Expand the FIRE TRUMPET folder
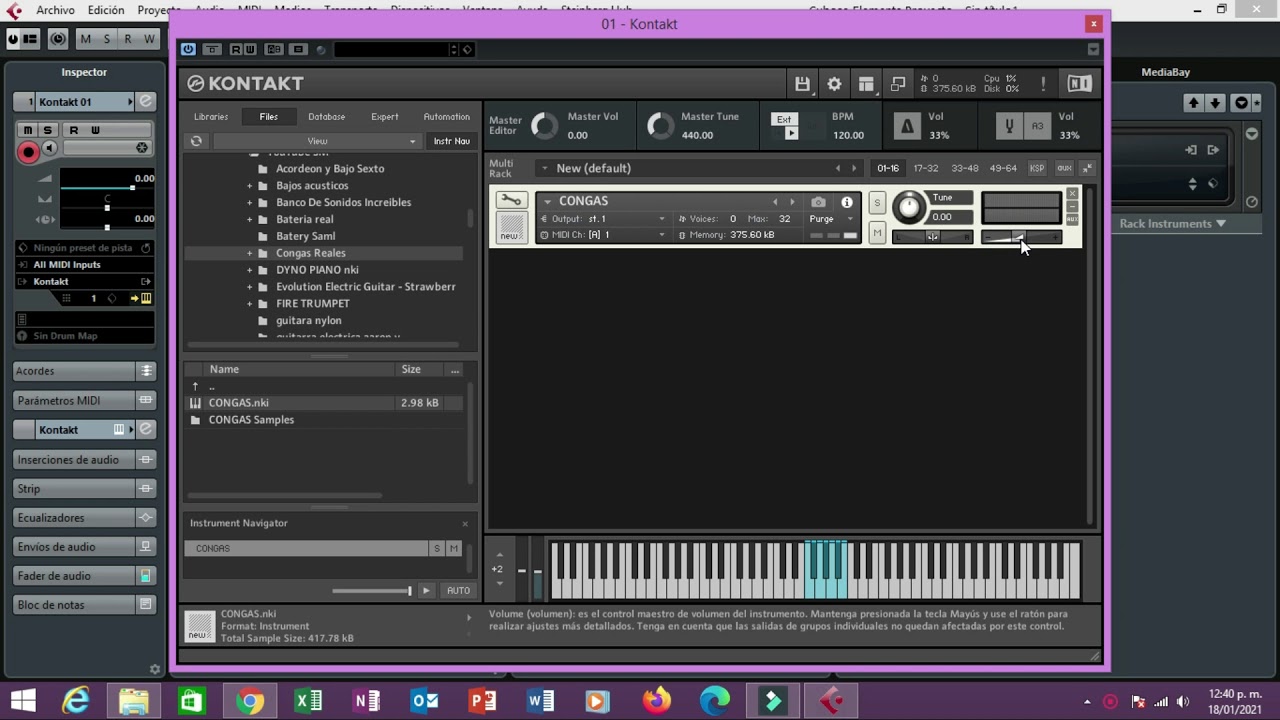Image resolution: width=1280 pixels, height=720 pixels. (250, 304)
